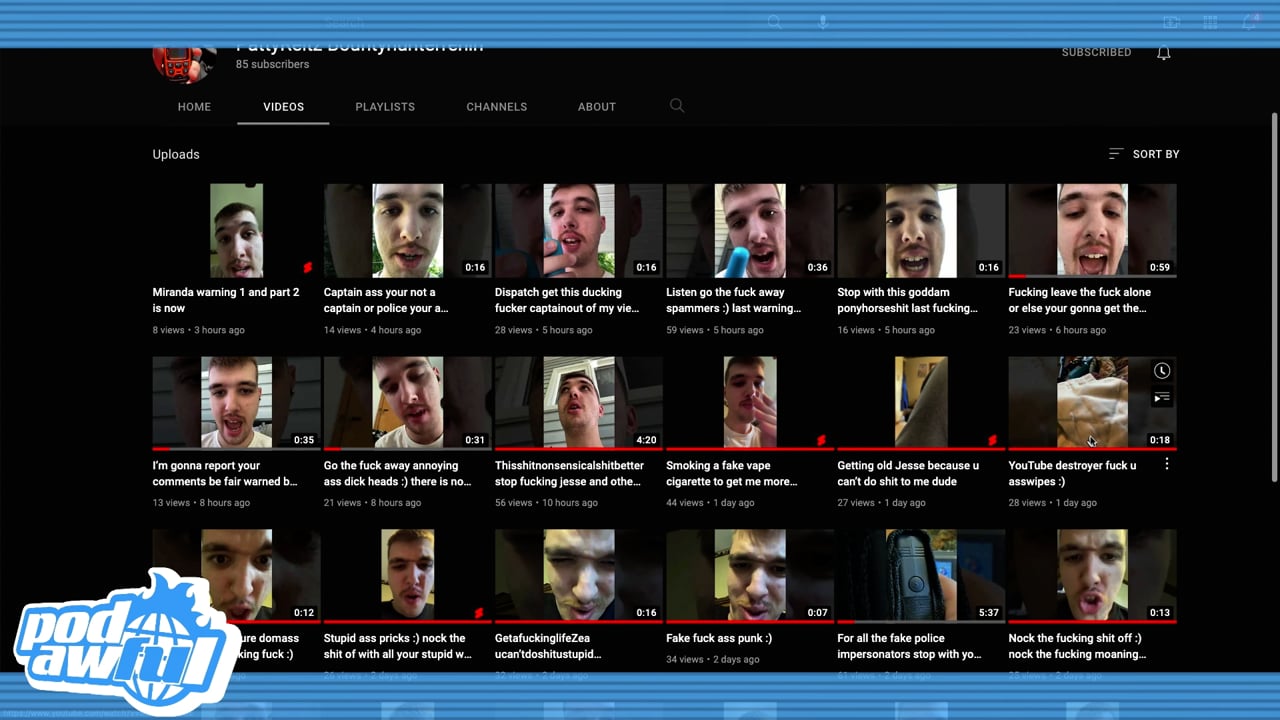
Task: Click the top bar search magnifier icon
Action: click(x=774, y=22)
